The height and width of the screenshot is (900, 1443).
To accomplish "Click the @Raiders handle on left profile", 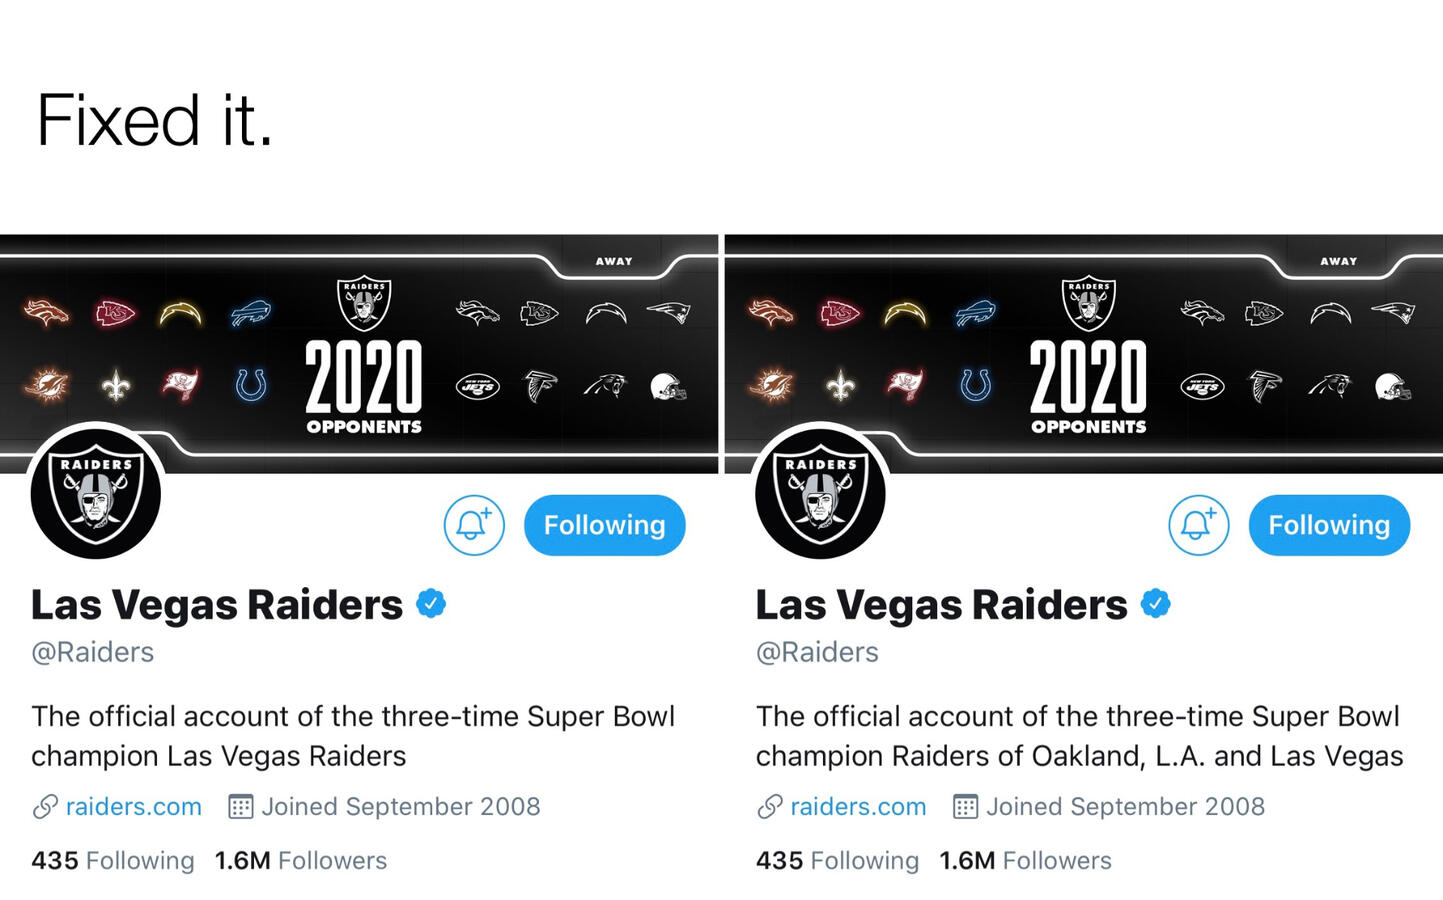I will [93, 652].
